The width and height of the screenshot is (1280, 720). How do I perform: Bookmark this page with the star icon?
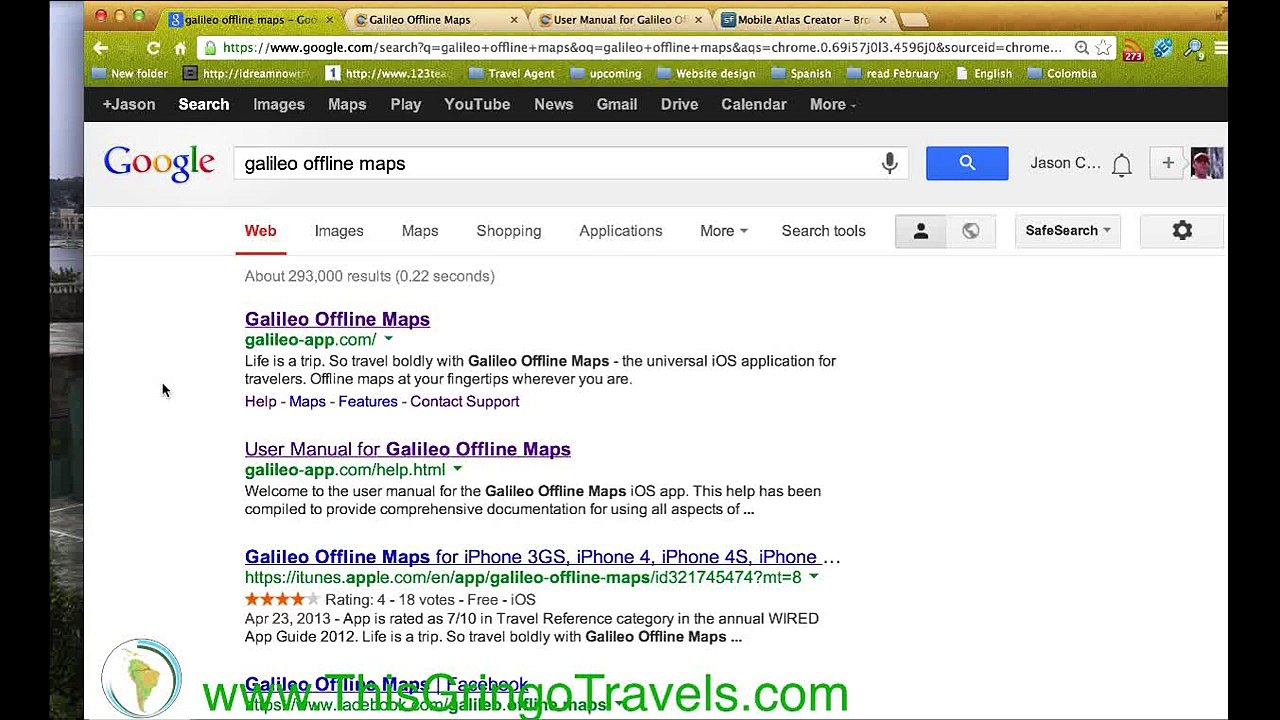[x=1103, y=48]
